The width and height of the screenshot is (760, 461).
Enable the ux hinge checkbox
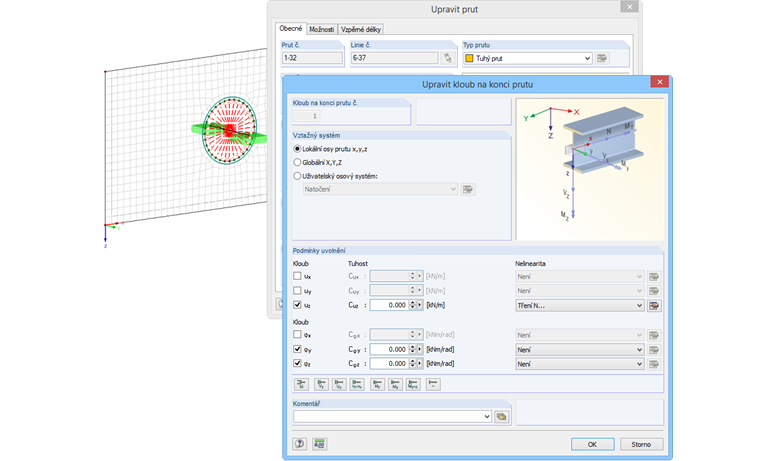[297, 276]
